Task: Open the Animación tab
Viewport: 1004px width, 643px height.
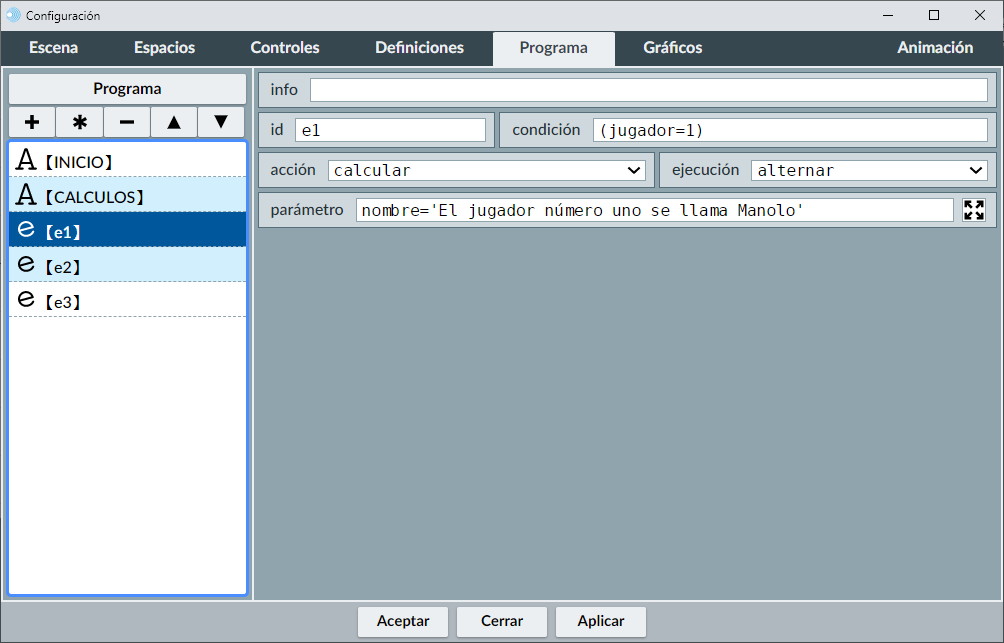Action: [x=934, y=48]
